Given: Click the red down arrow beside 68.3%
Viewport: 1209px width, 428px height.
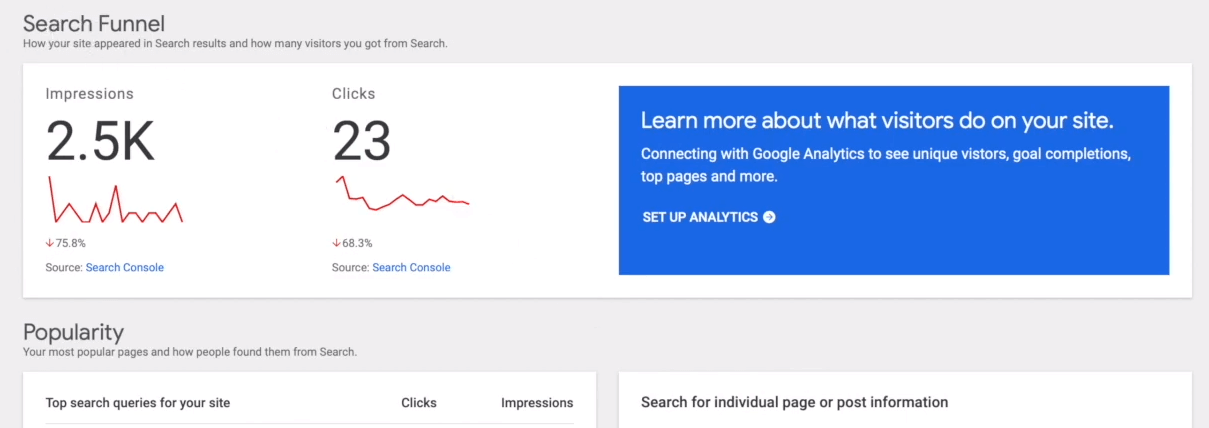Looking at the screenshot, I should (336, 243).
